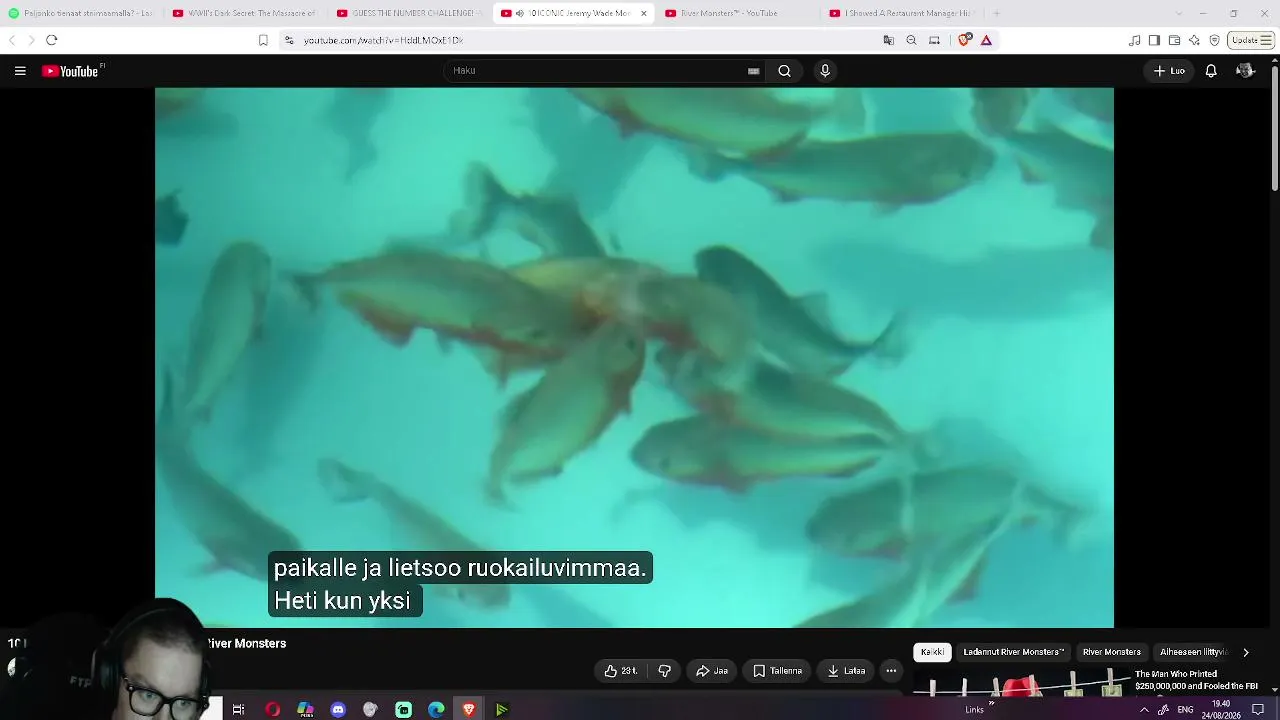Click the browser Update button
1280x720 pixels.
(1251, 40)
